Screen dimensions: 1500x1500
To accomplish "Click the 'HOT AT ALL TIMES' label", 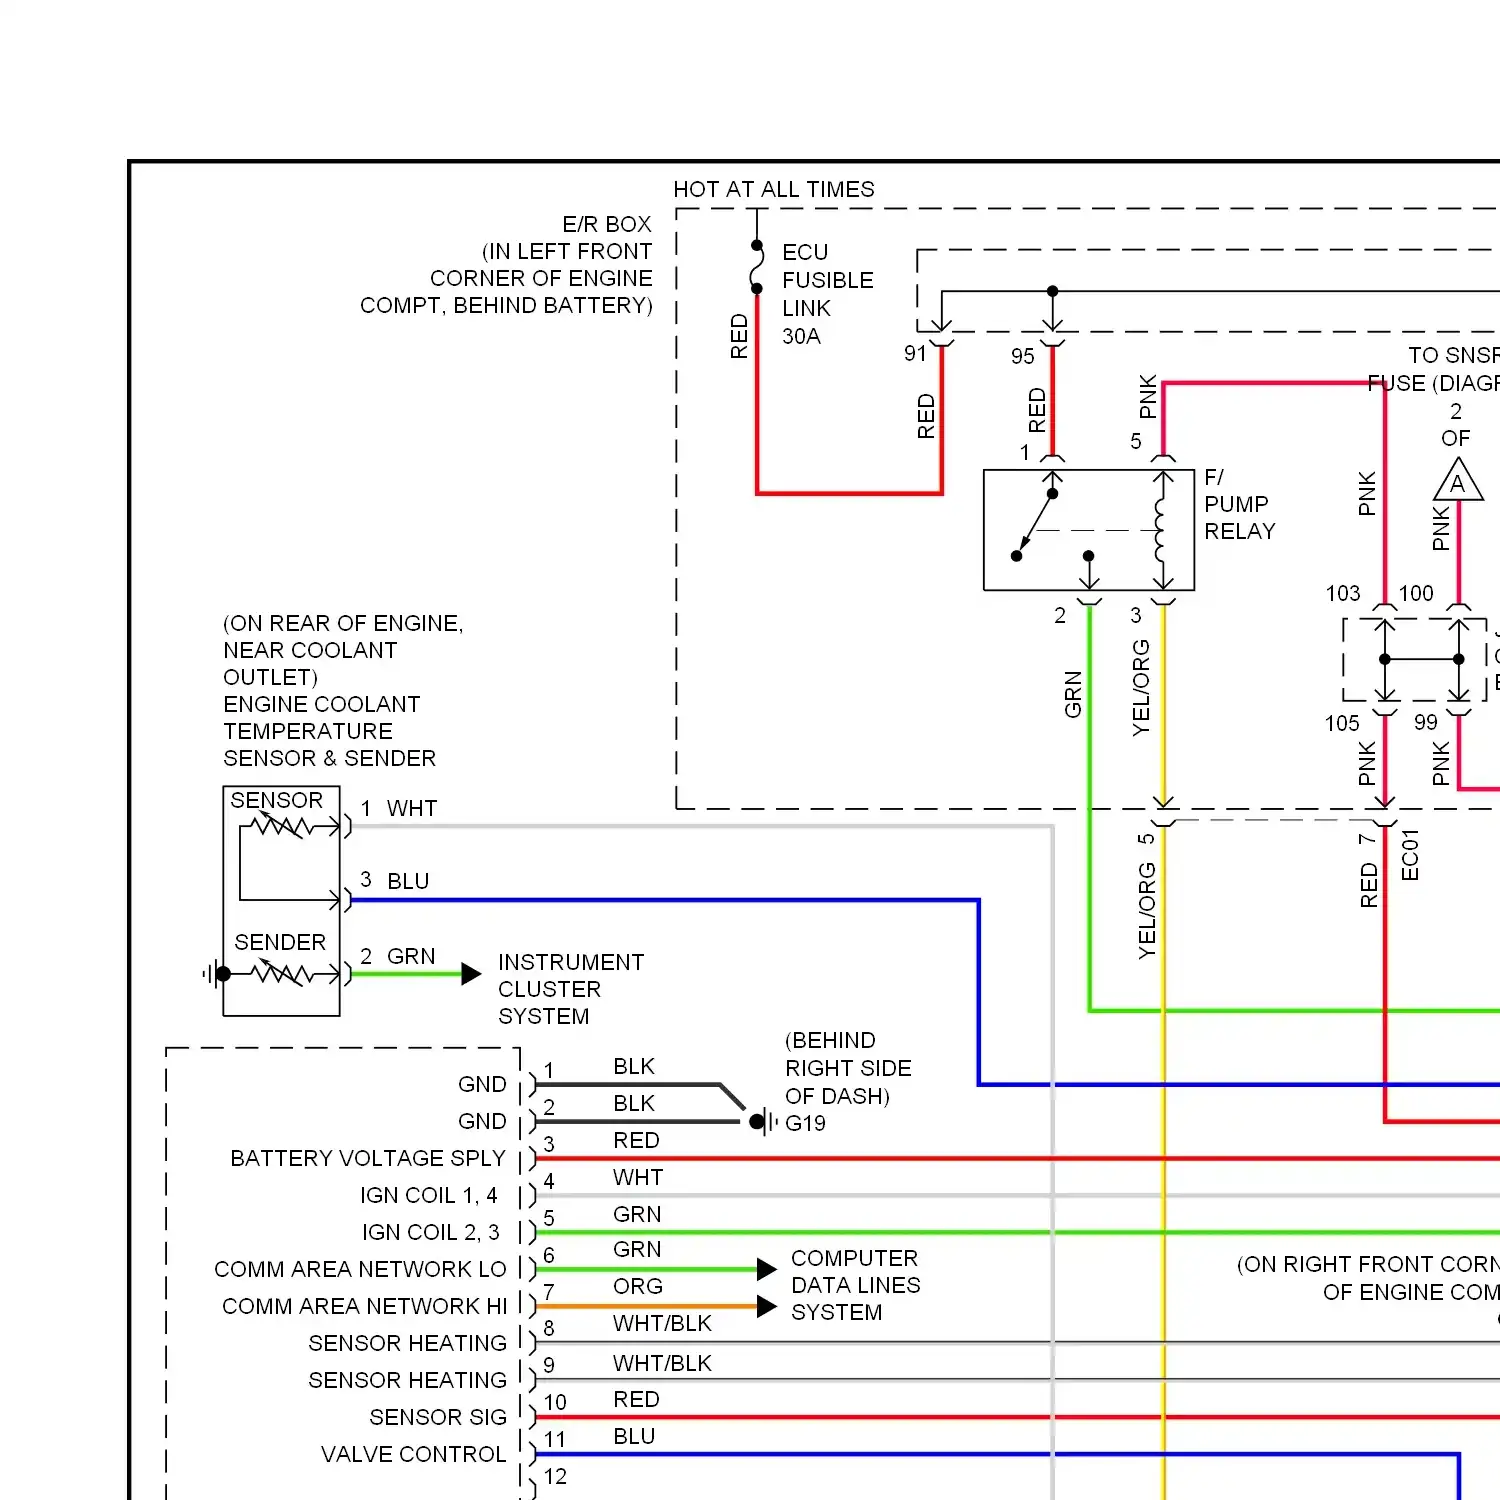I will pos(773,189).
